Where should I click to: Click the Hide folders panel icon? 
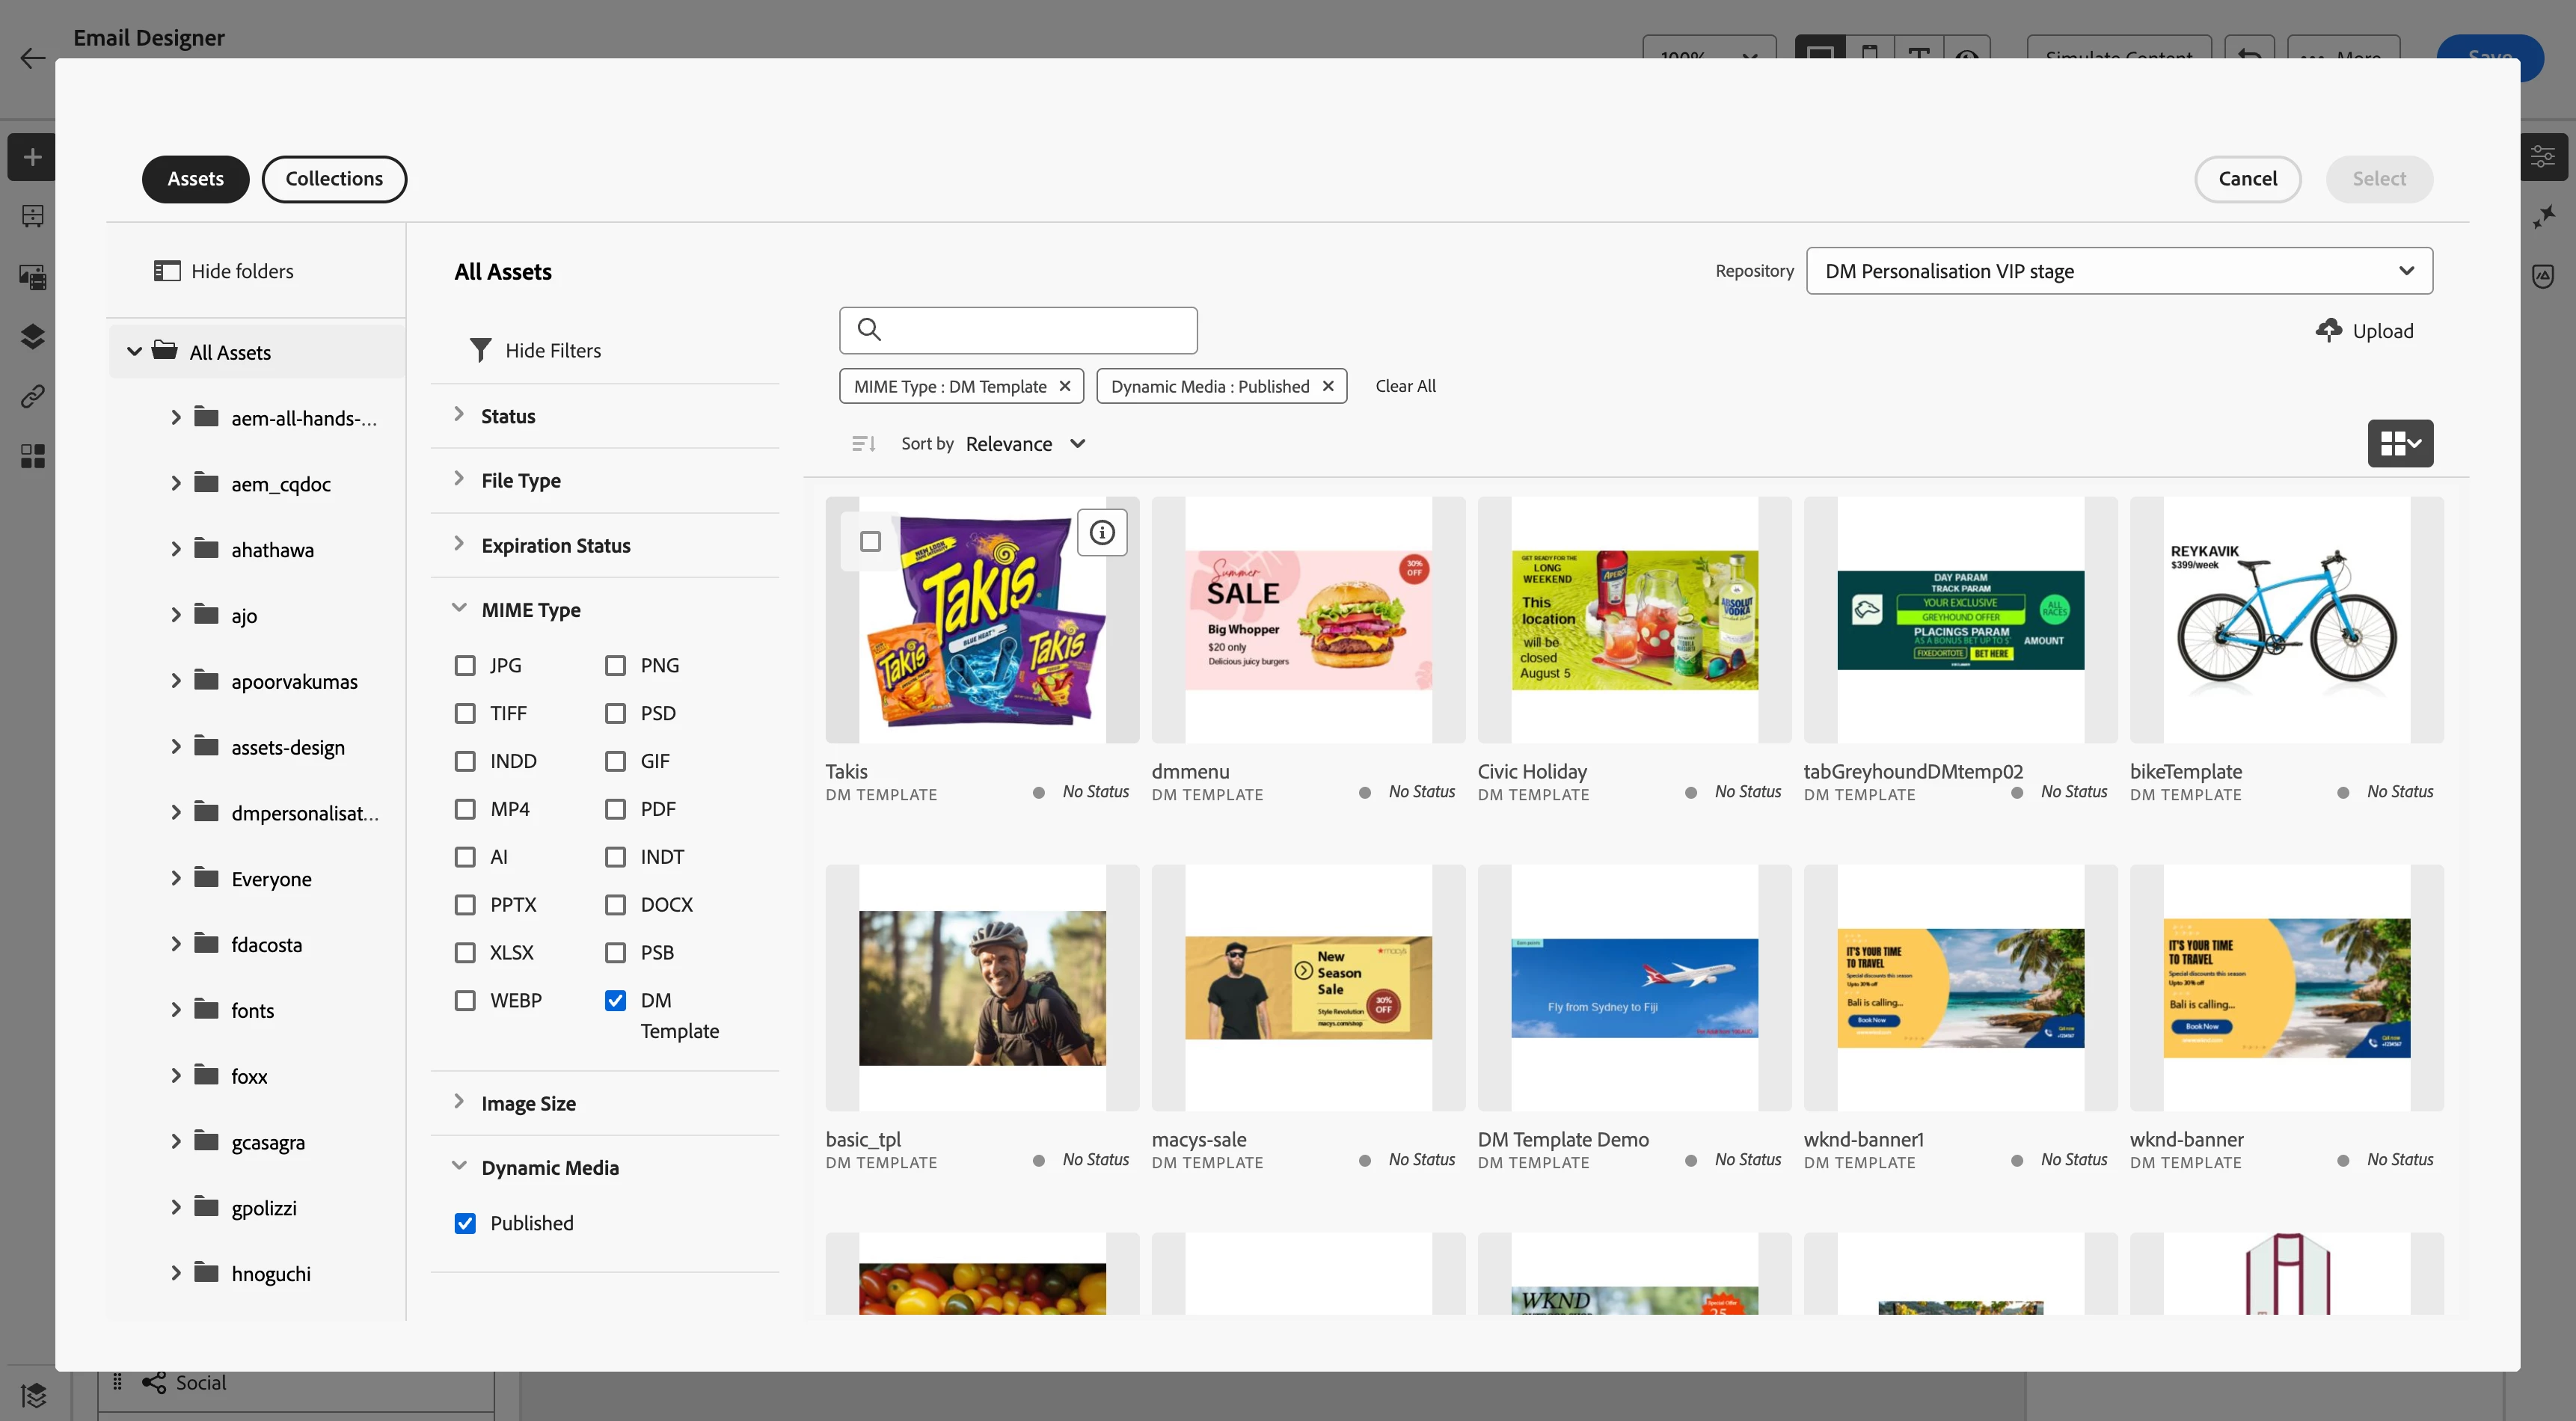point(166,271)
